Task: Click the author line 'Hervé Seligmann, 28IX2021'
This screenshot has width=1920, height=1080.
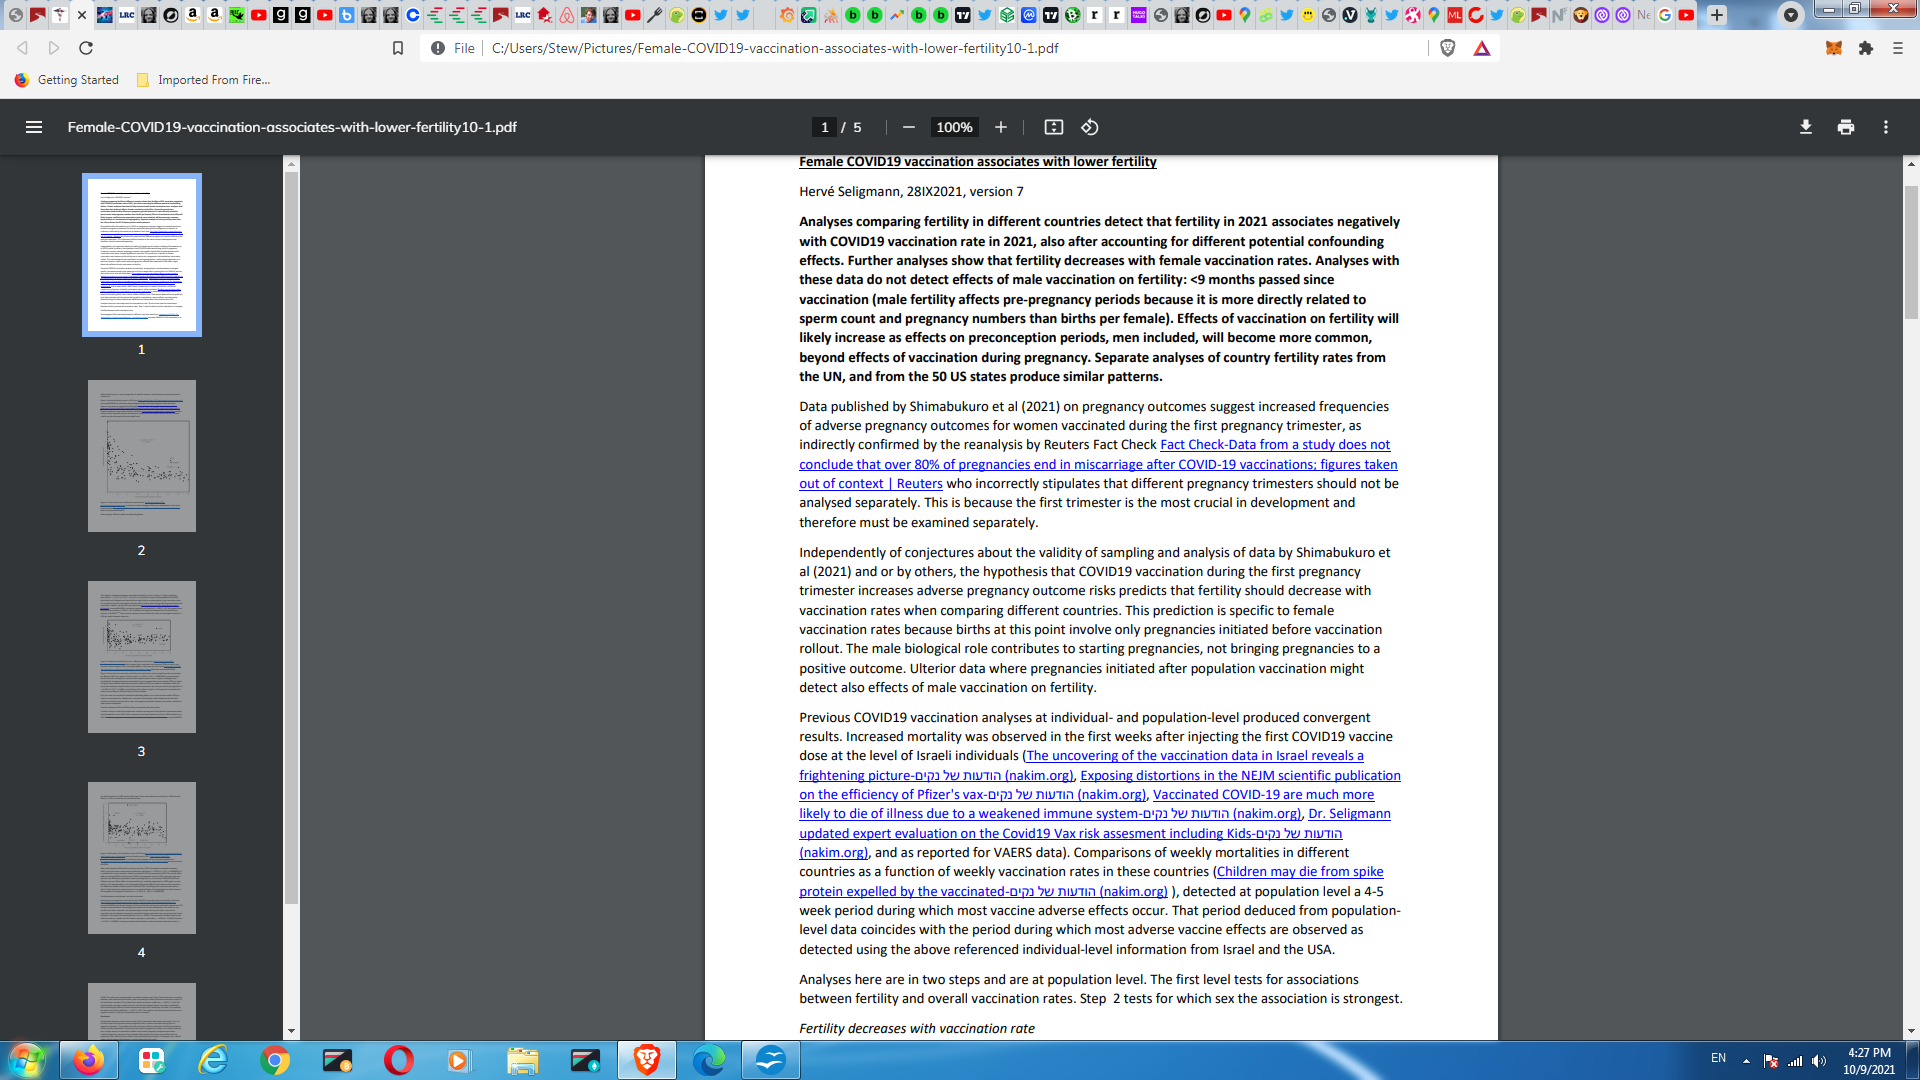Action: [x=911, y=191]
